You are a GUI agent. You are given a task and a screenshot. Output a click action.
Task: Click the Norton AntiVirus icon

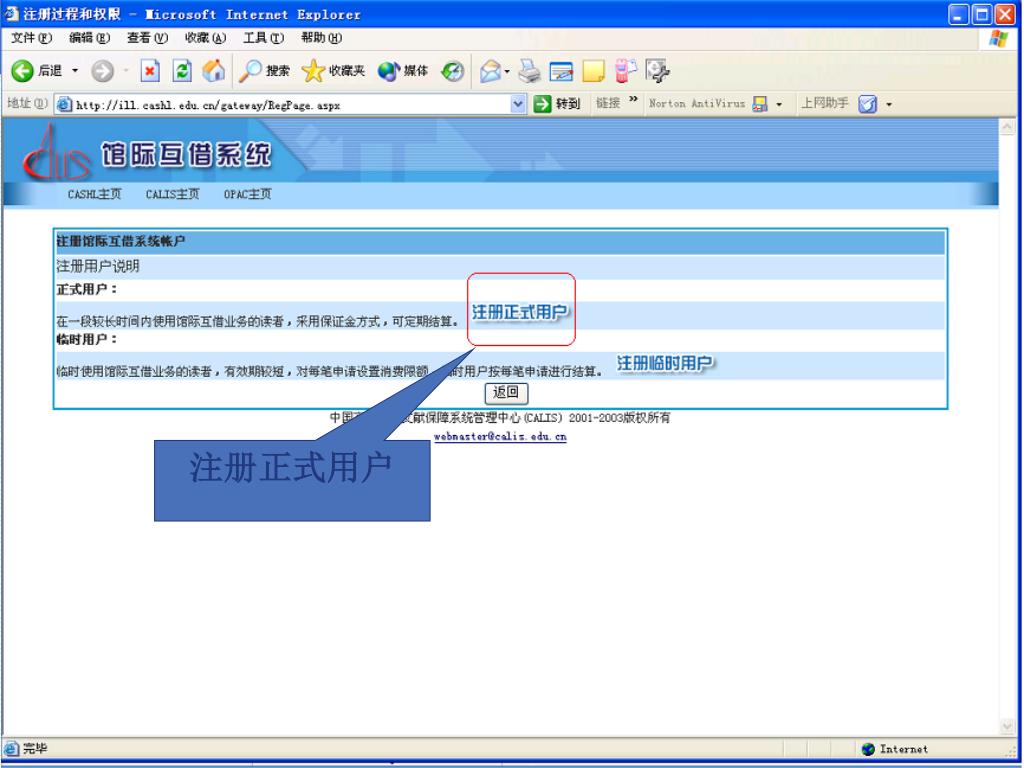(760, 104)
